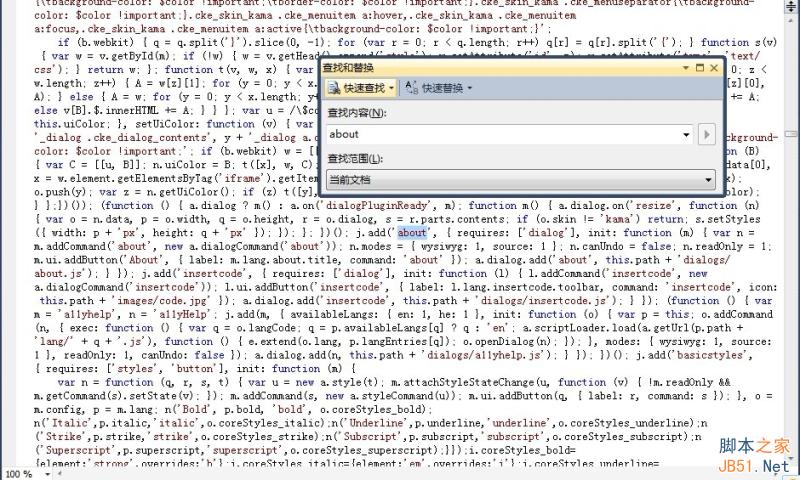Open the 100 % zoom level dropdown
Screen dimensions: 800x480
click(47, 474)
